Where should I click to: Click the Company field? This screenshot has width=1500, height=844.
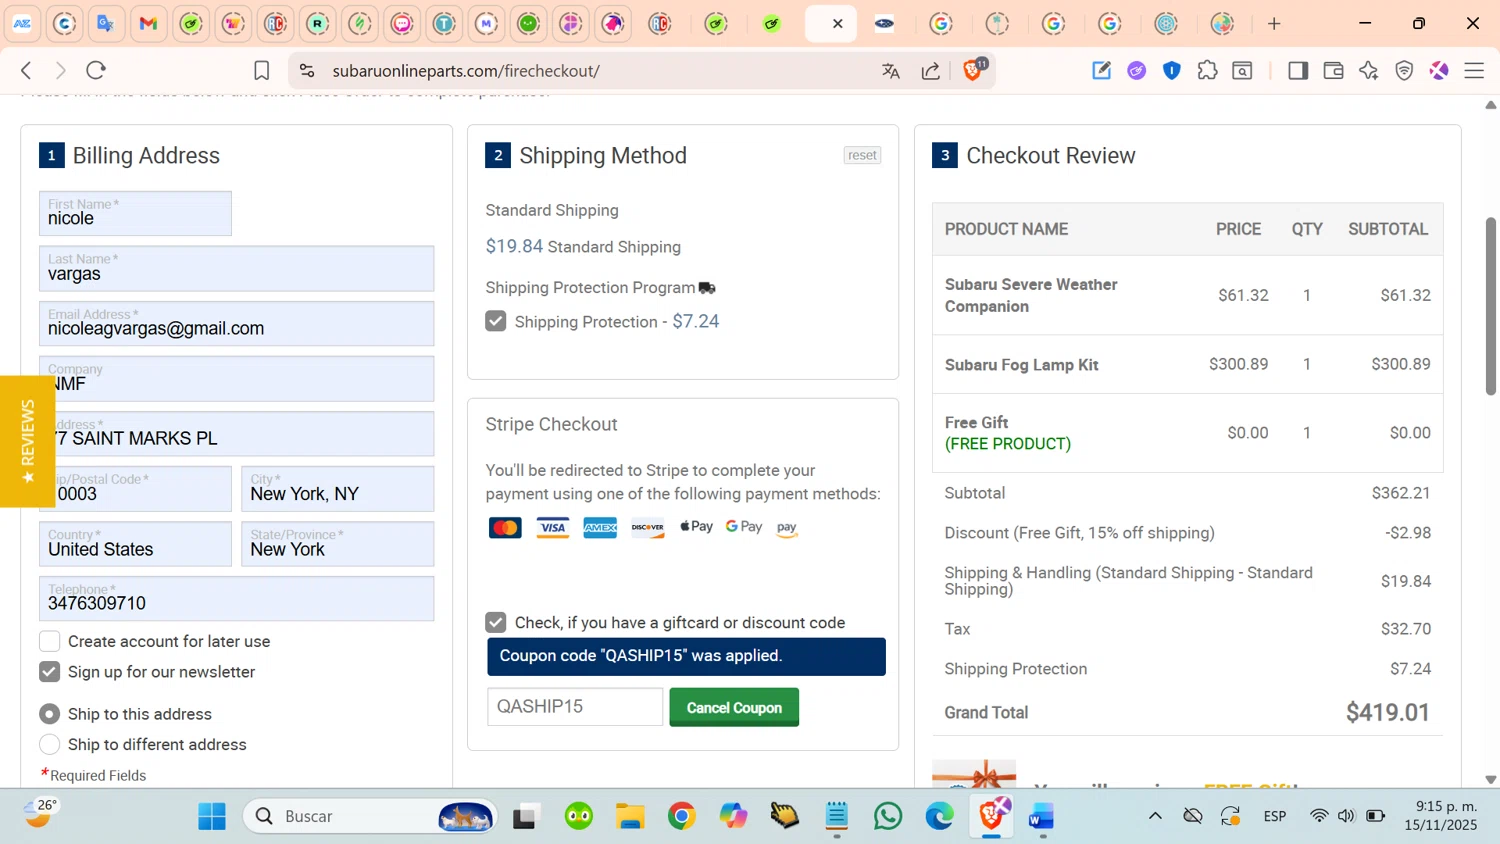click(237, 378)
